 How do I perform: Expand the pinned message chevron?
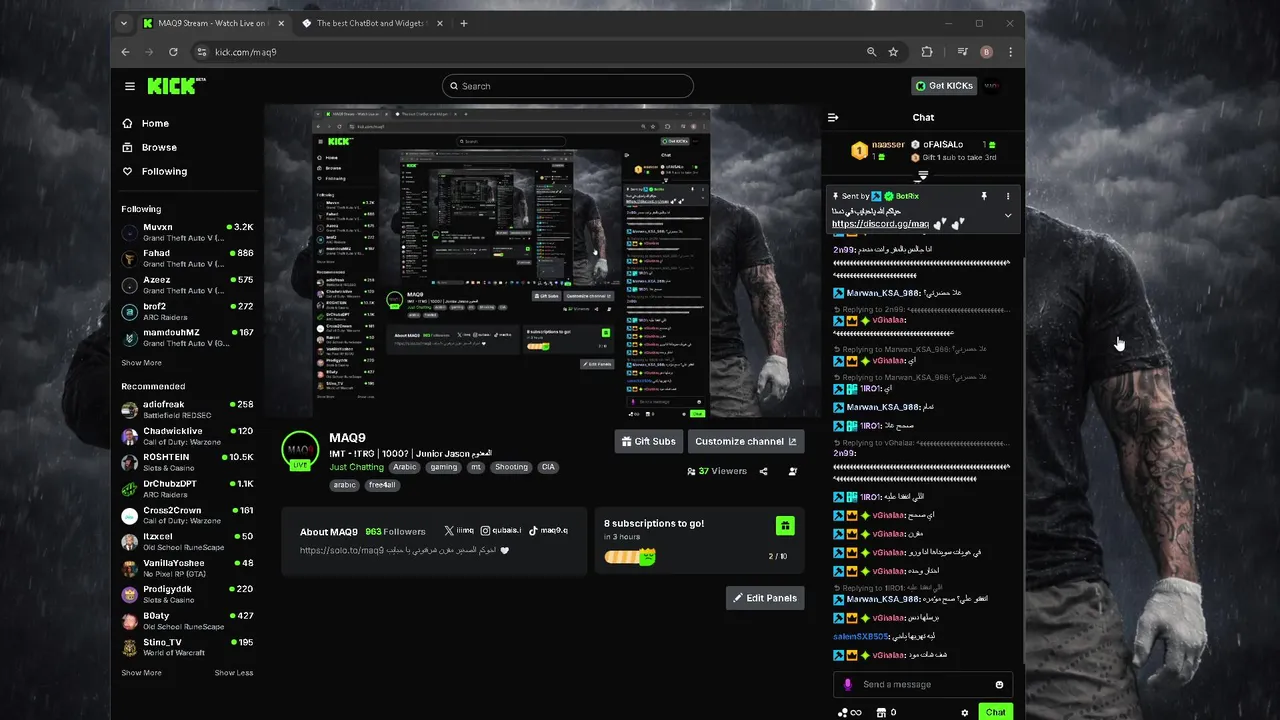(1008, 216)
